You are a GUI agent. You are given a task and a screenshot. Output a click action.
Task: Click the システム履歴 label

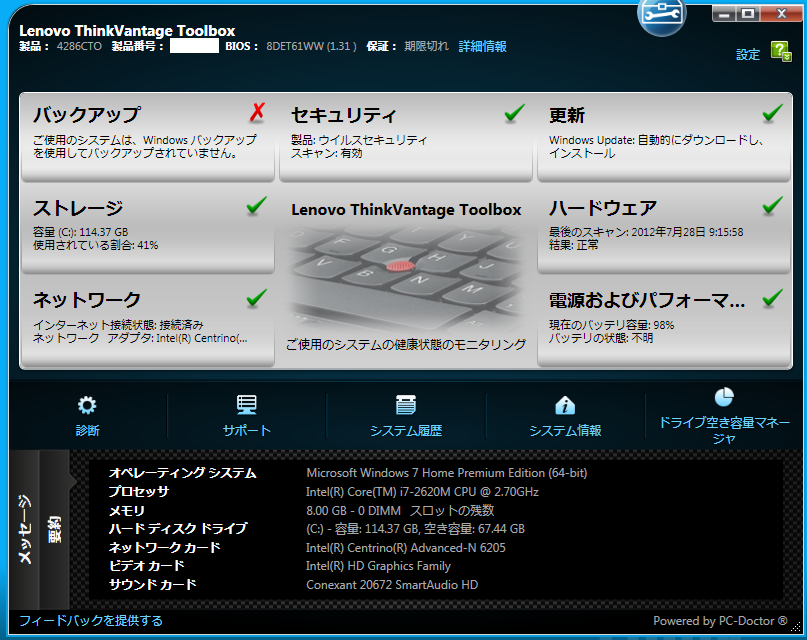coord(406,430)
